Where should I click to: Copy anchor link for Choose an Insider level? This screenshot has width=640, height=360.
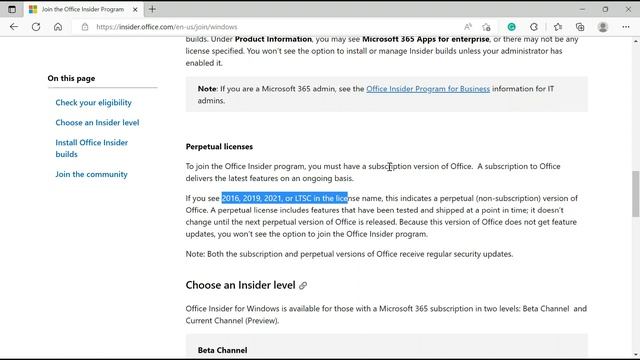(303, 285)
